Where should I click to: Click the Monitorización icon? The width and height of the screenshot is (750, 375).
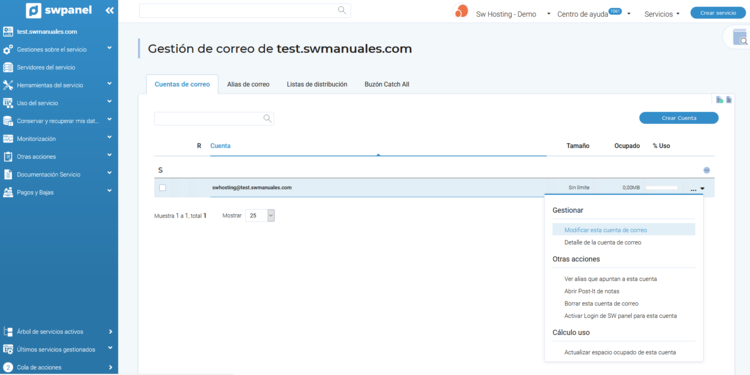(x=8, y=139)
